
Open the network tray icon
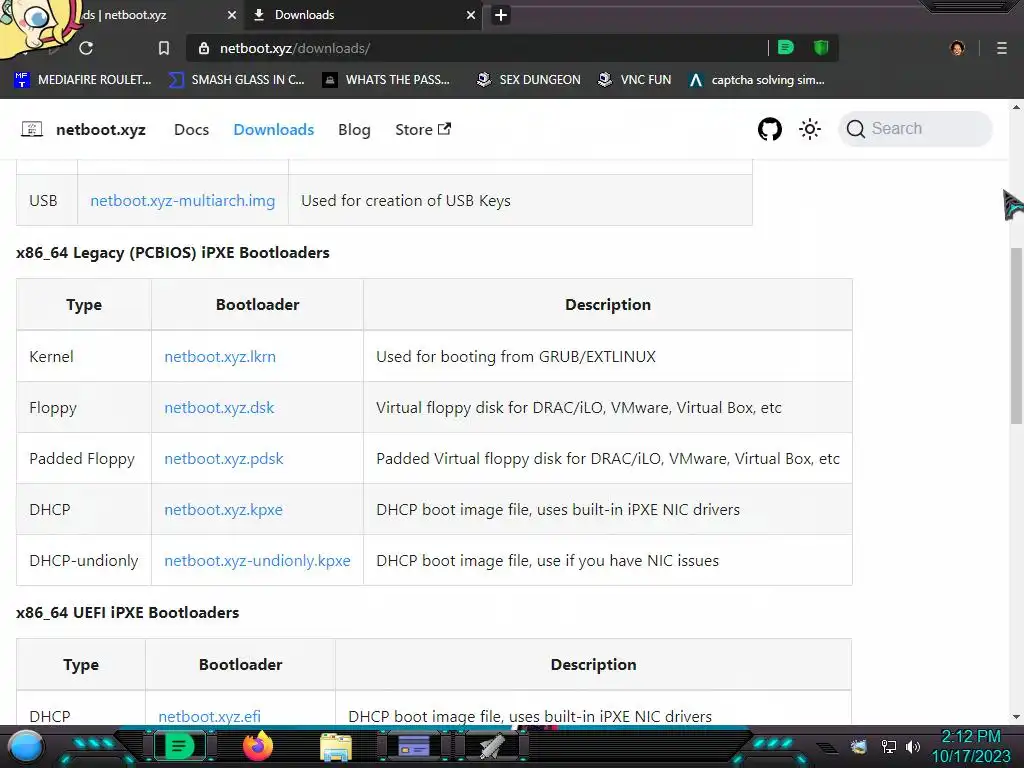click(x=888, y=746)
